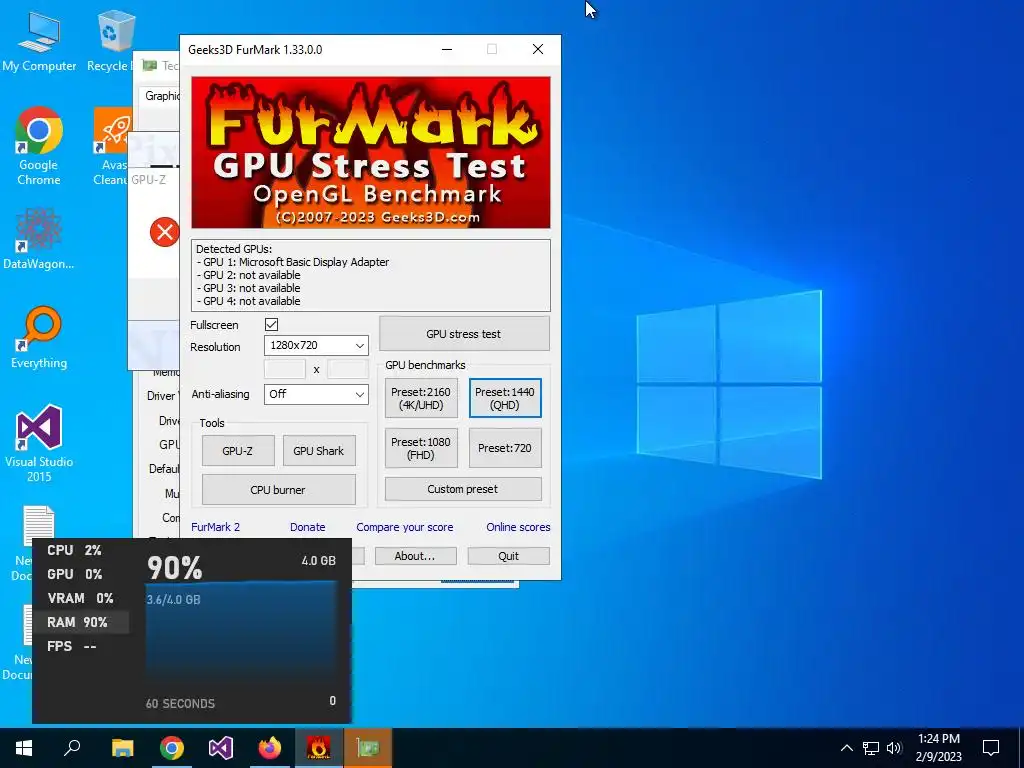
Task: Select the CPU 2% row in overlay
Action: click(81, 551)
